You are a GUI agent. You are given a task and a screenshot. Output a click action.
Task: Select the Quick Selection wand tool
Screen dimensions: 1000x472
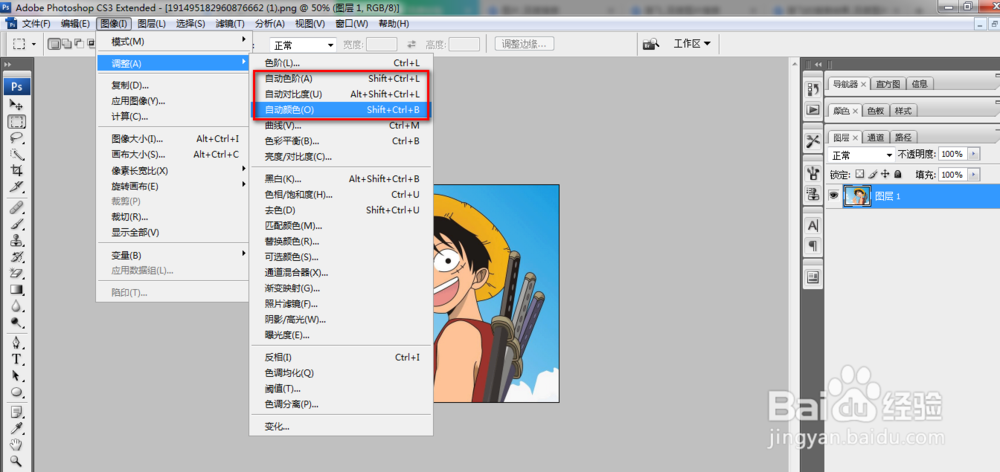tap(17, 154)
